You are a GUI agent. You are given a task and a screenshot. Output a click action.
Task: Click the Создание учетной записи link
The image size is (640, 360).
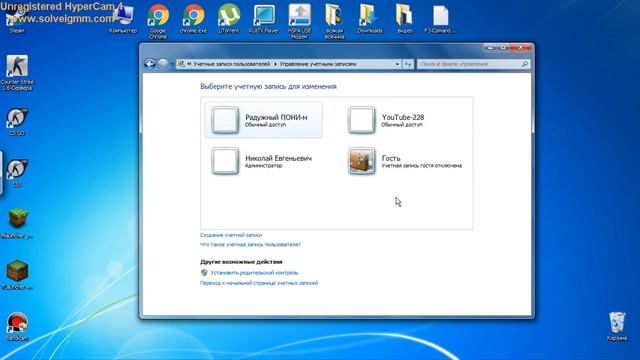(231, 235)
